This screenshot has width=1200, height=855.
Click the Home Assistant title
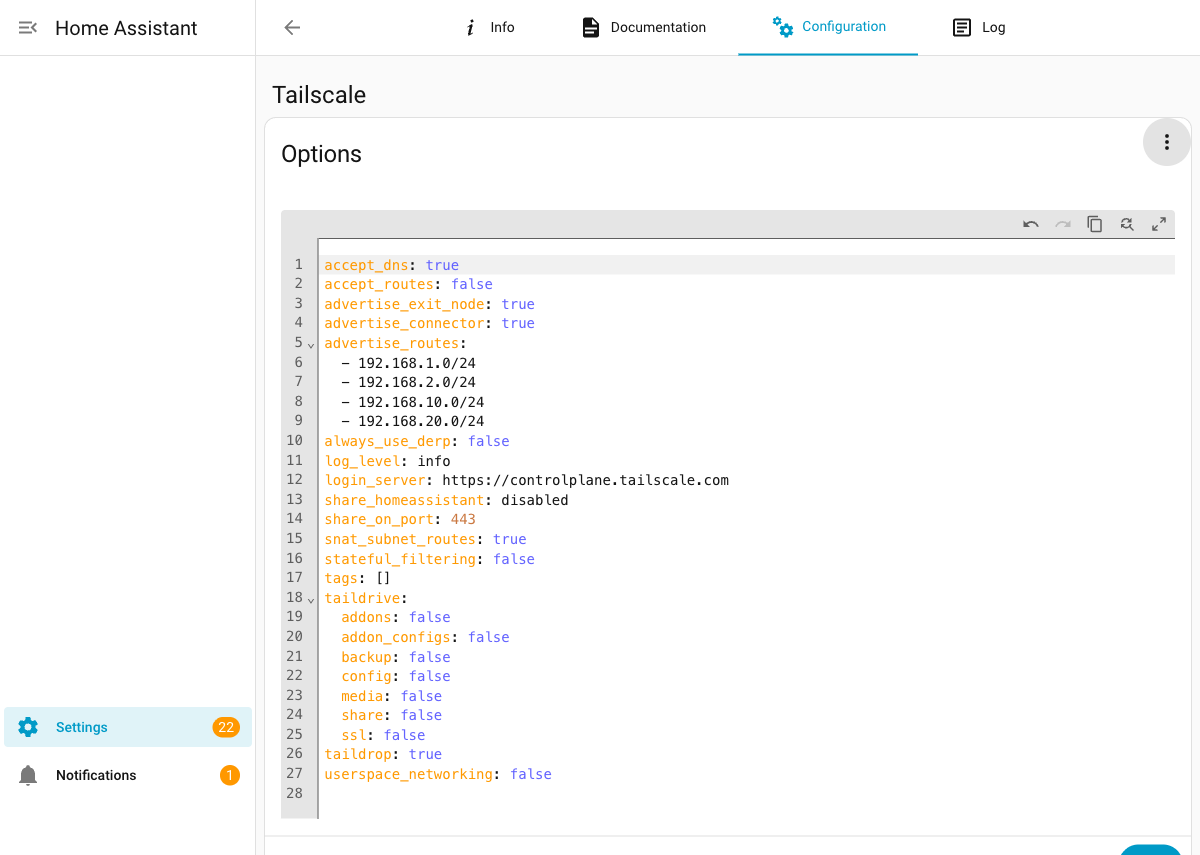point(126,28)
